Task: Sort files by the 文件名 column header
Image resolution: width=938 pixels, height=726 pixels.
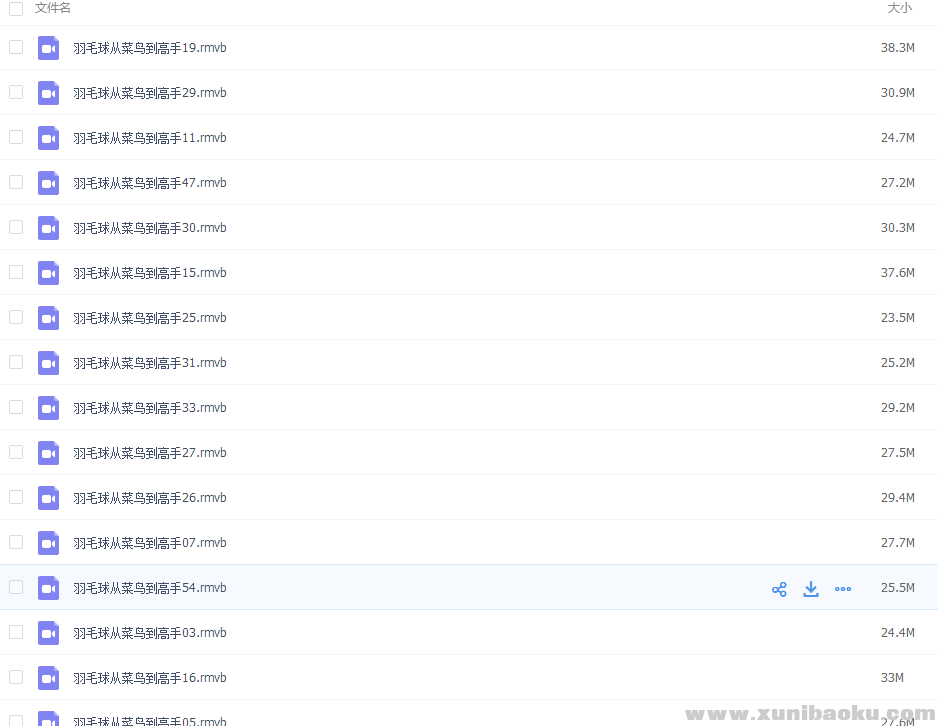Action: [x=53, y=8]
